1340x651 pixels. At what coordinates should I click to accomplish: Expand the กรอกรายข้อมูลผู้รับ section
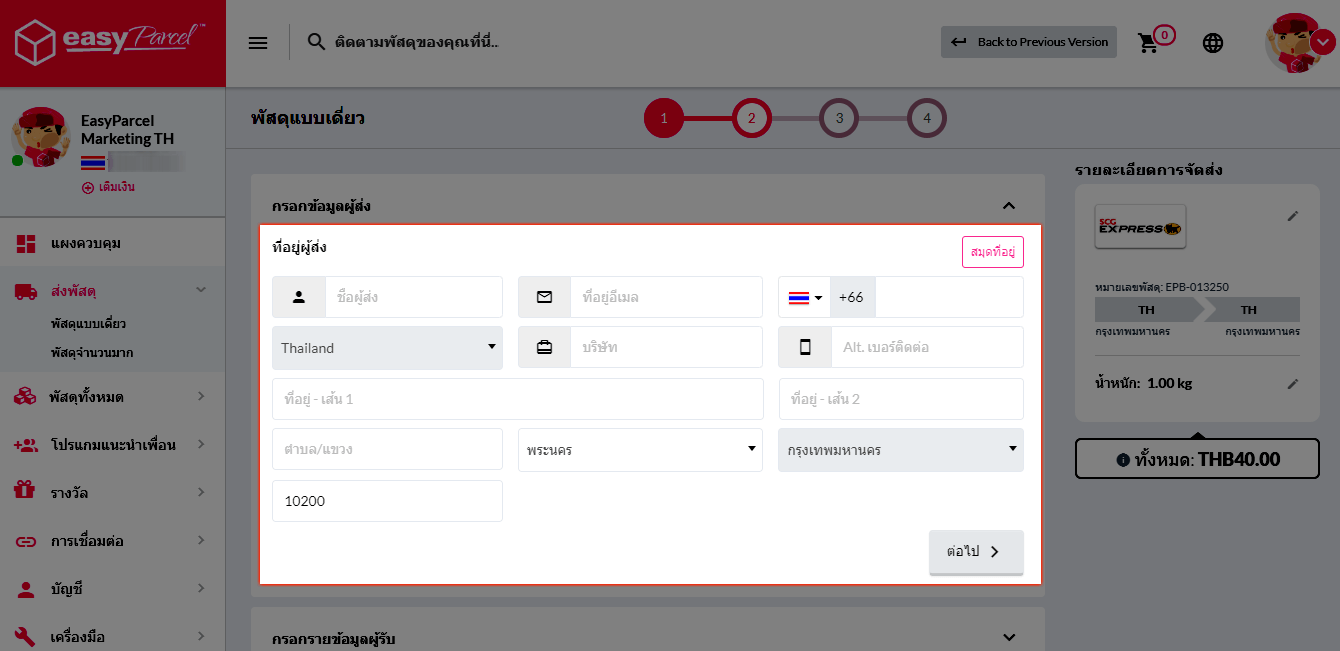point(1008,637)
